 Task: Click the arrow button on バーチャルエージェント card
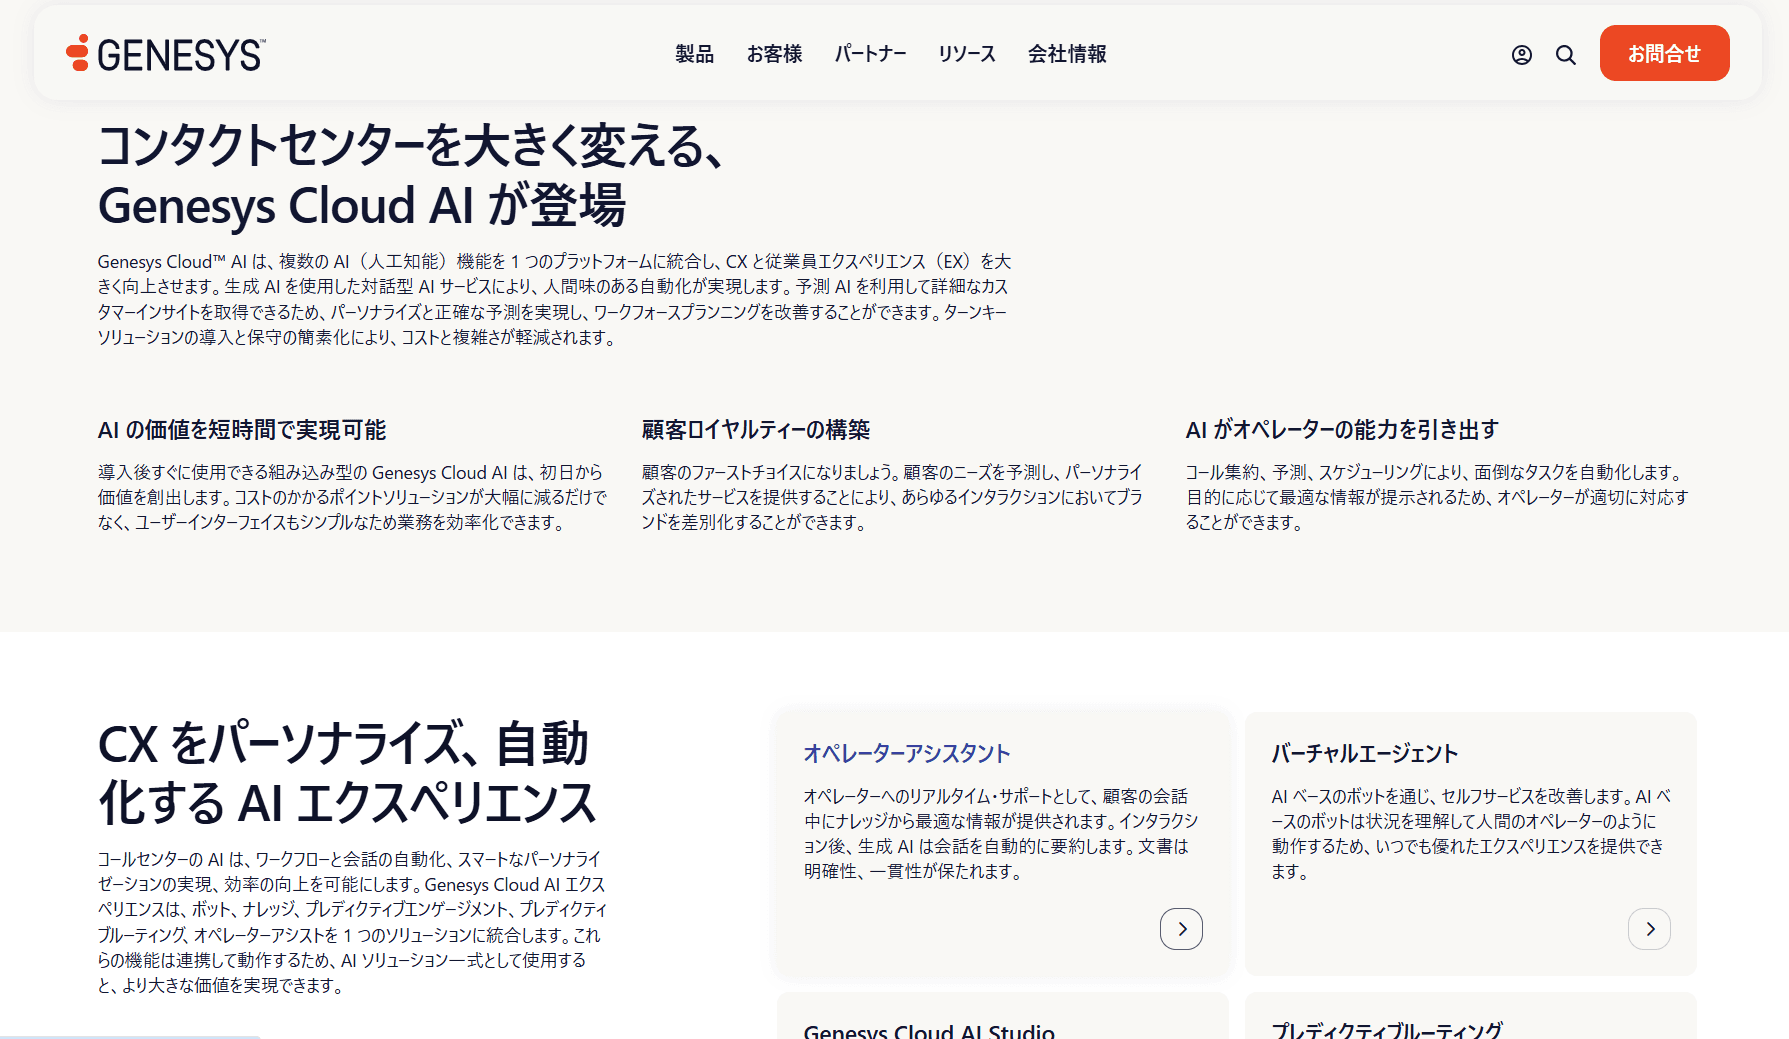pos(1649,929)
